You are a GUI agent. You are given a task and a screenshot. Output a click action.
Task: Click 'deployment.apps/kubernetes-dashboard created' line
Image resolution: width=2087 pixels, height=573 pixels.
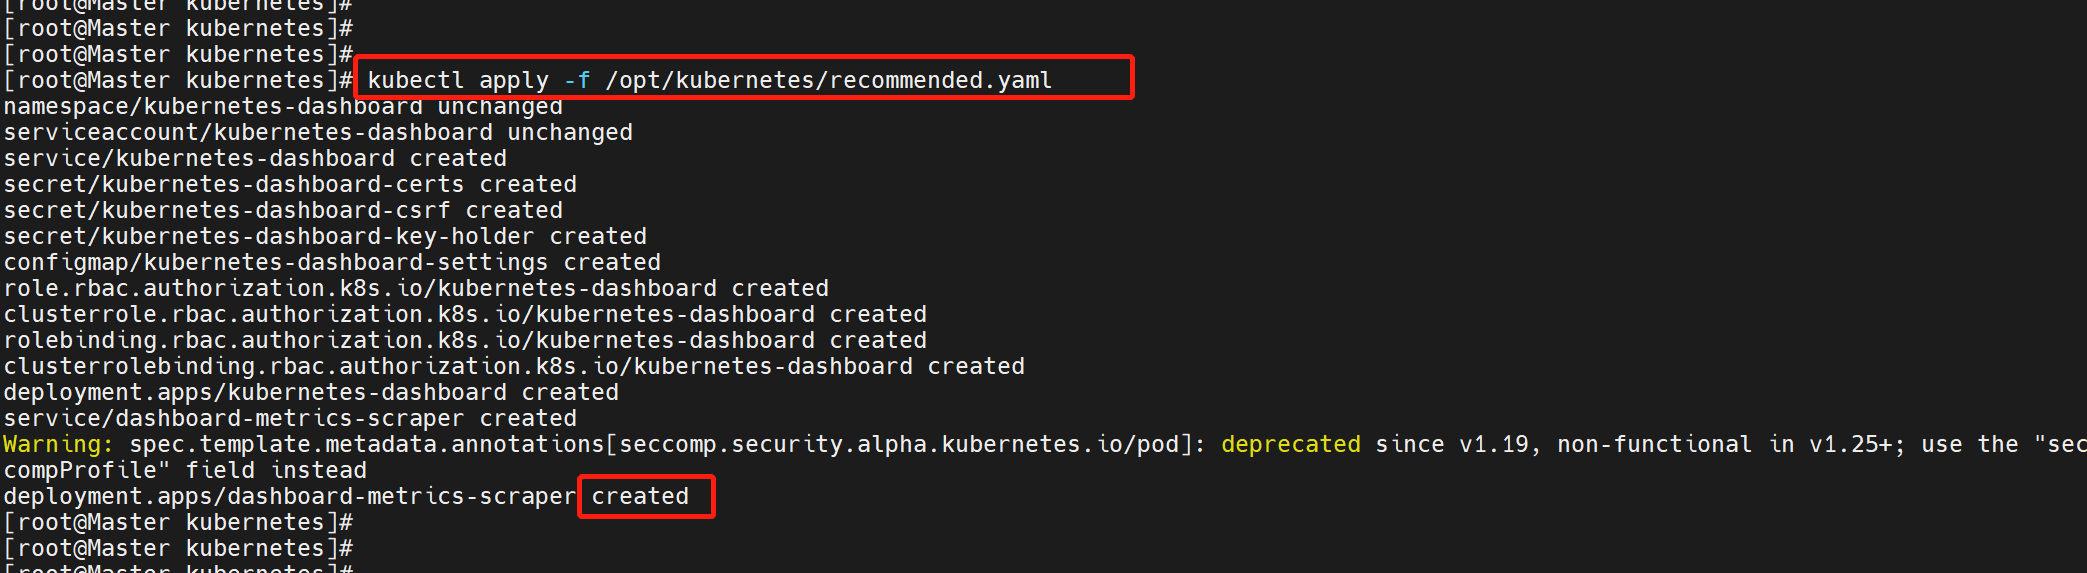click(x=311, y=392)
